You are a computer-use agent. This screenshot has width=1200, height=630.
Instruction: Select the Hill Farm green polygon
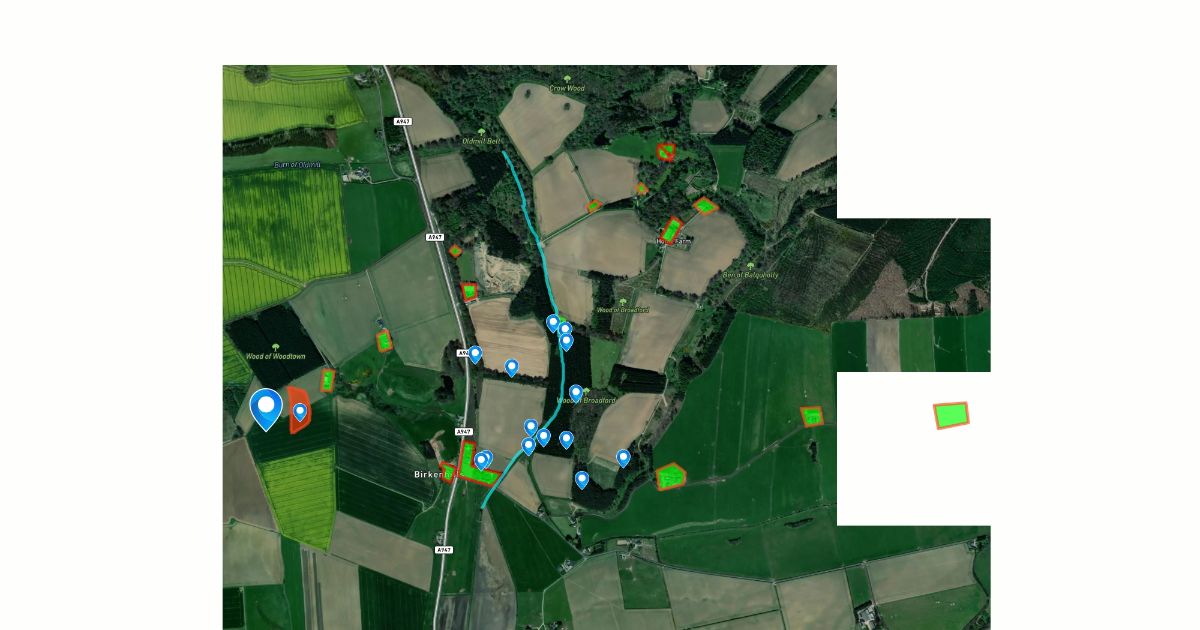672,230
